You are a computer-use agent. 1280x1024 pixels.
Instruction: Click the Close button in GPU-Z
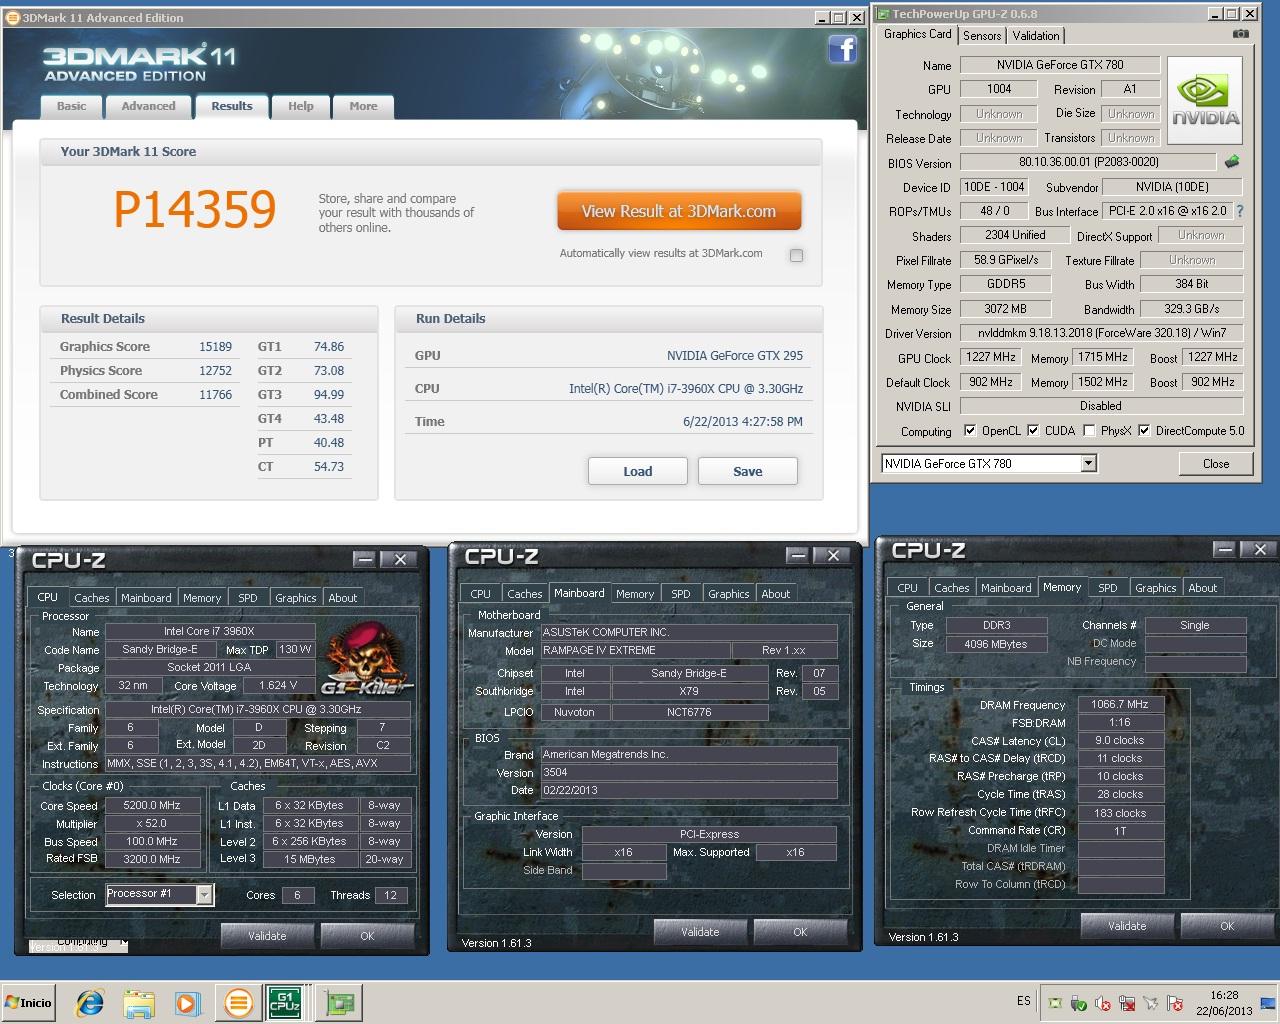pyautogui.click(x=1216, y=464)
